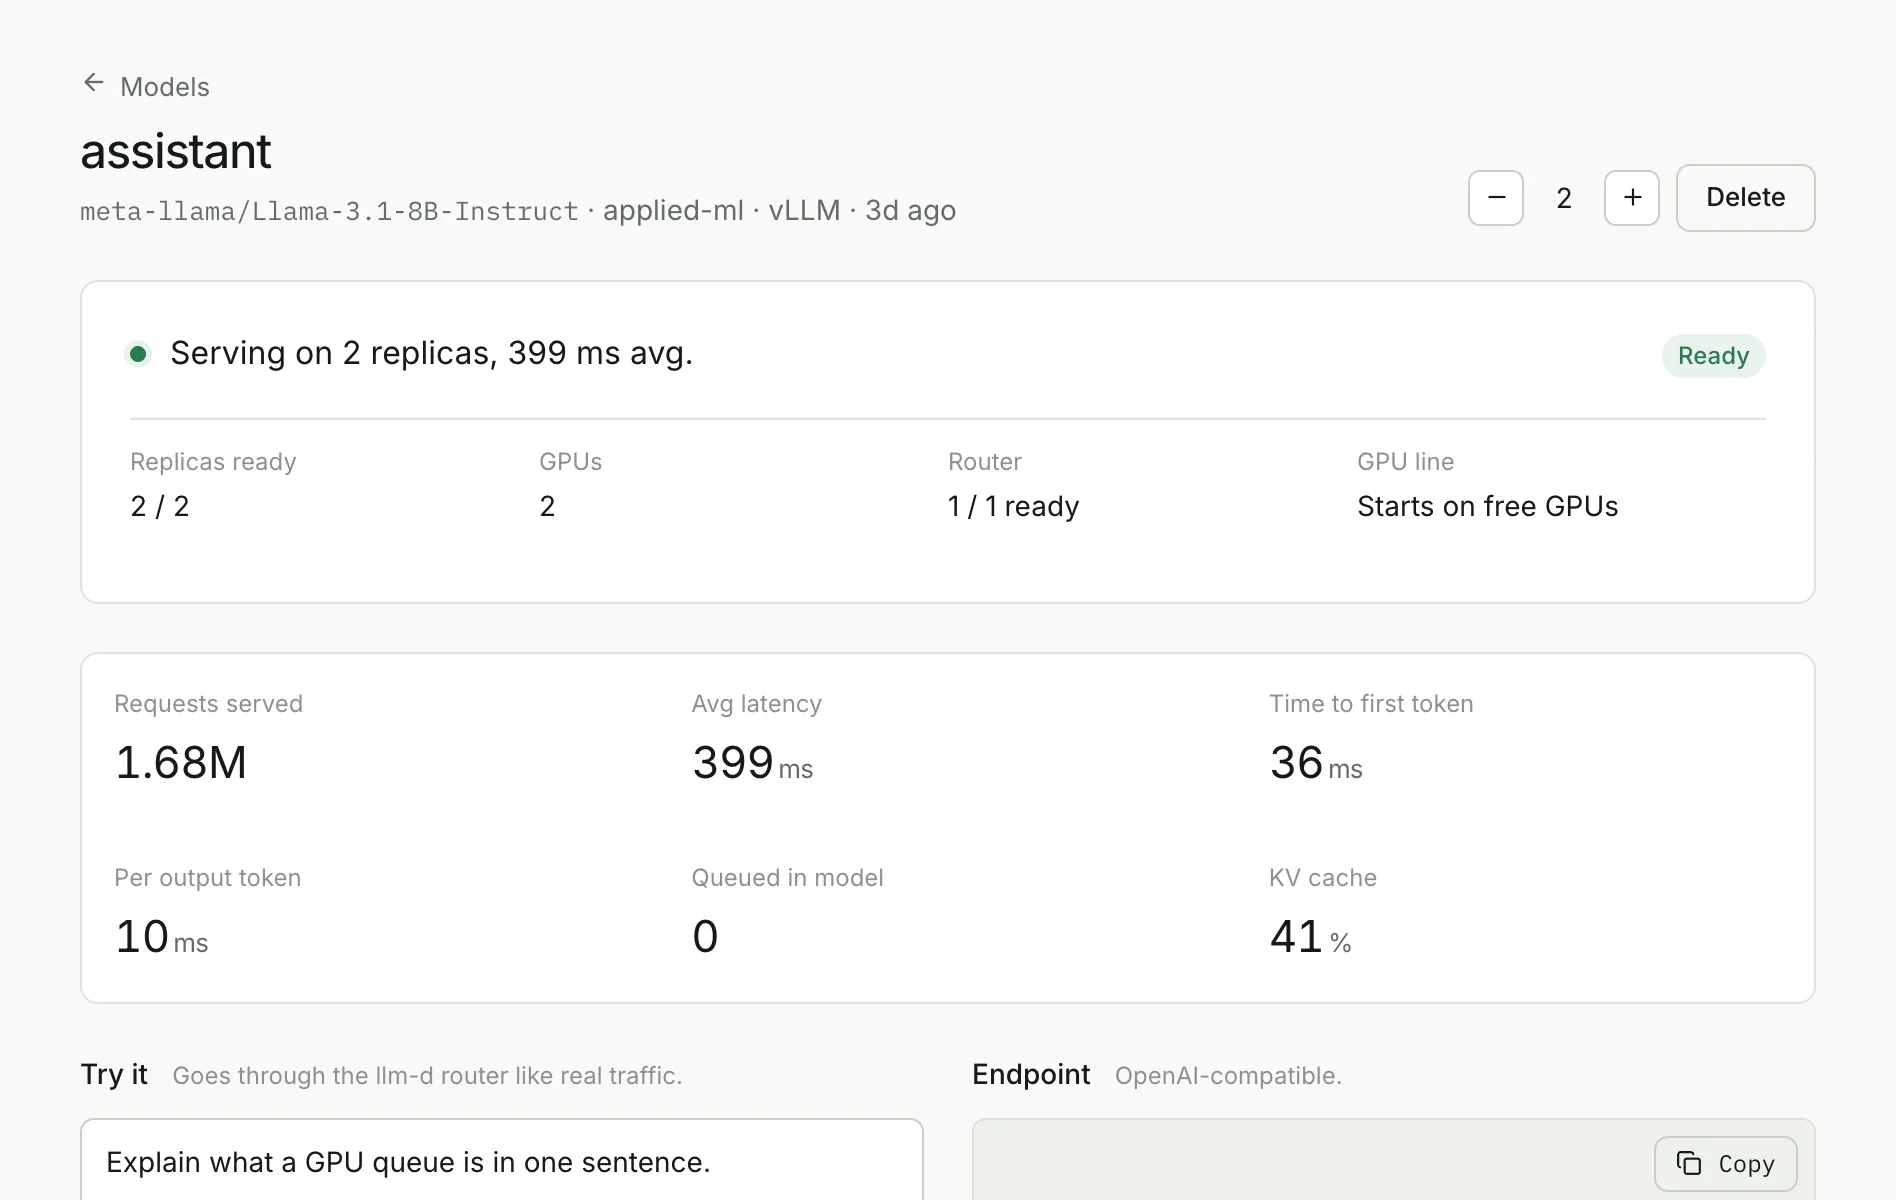The height and width of the screenshot is (1200, 1896).
Task: Click the 'Try it' section heading
Action: click(114, 1074)
